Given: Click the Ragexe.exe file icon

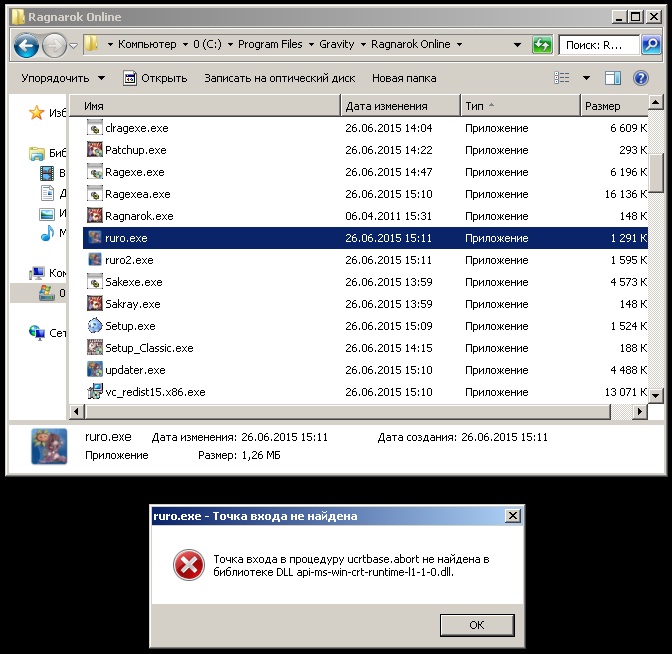Looking at the screenshot, I should pos(95,172).
